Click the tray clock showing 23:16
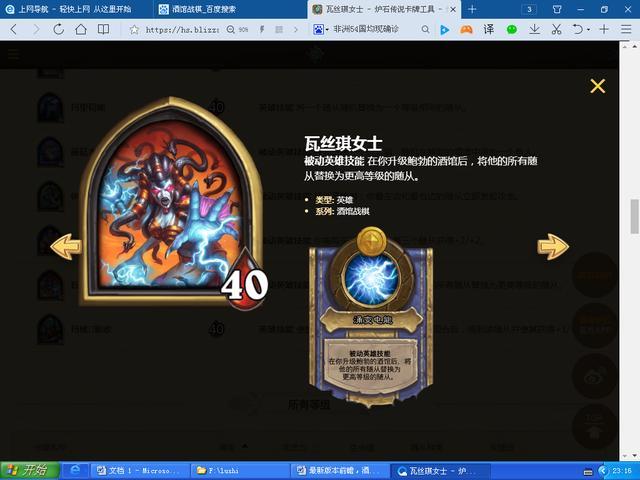Screen dimensions: 640x480 click(x=622, y=471)
